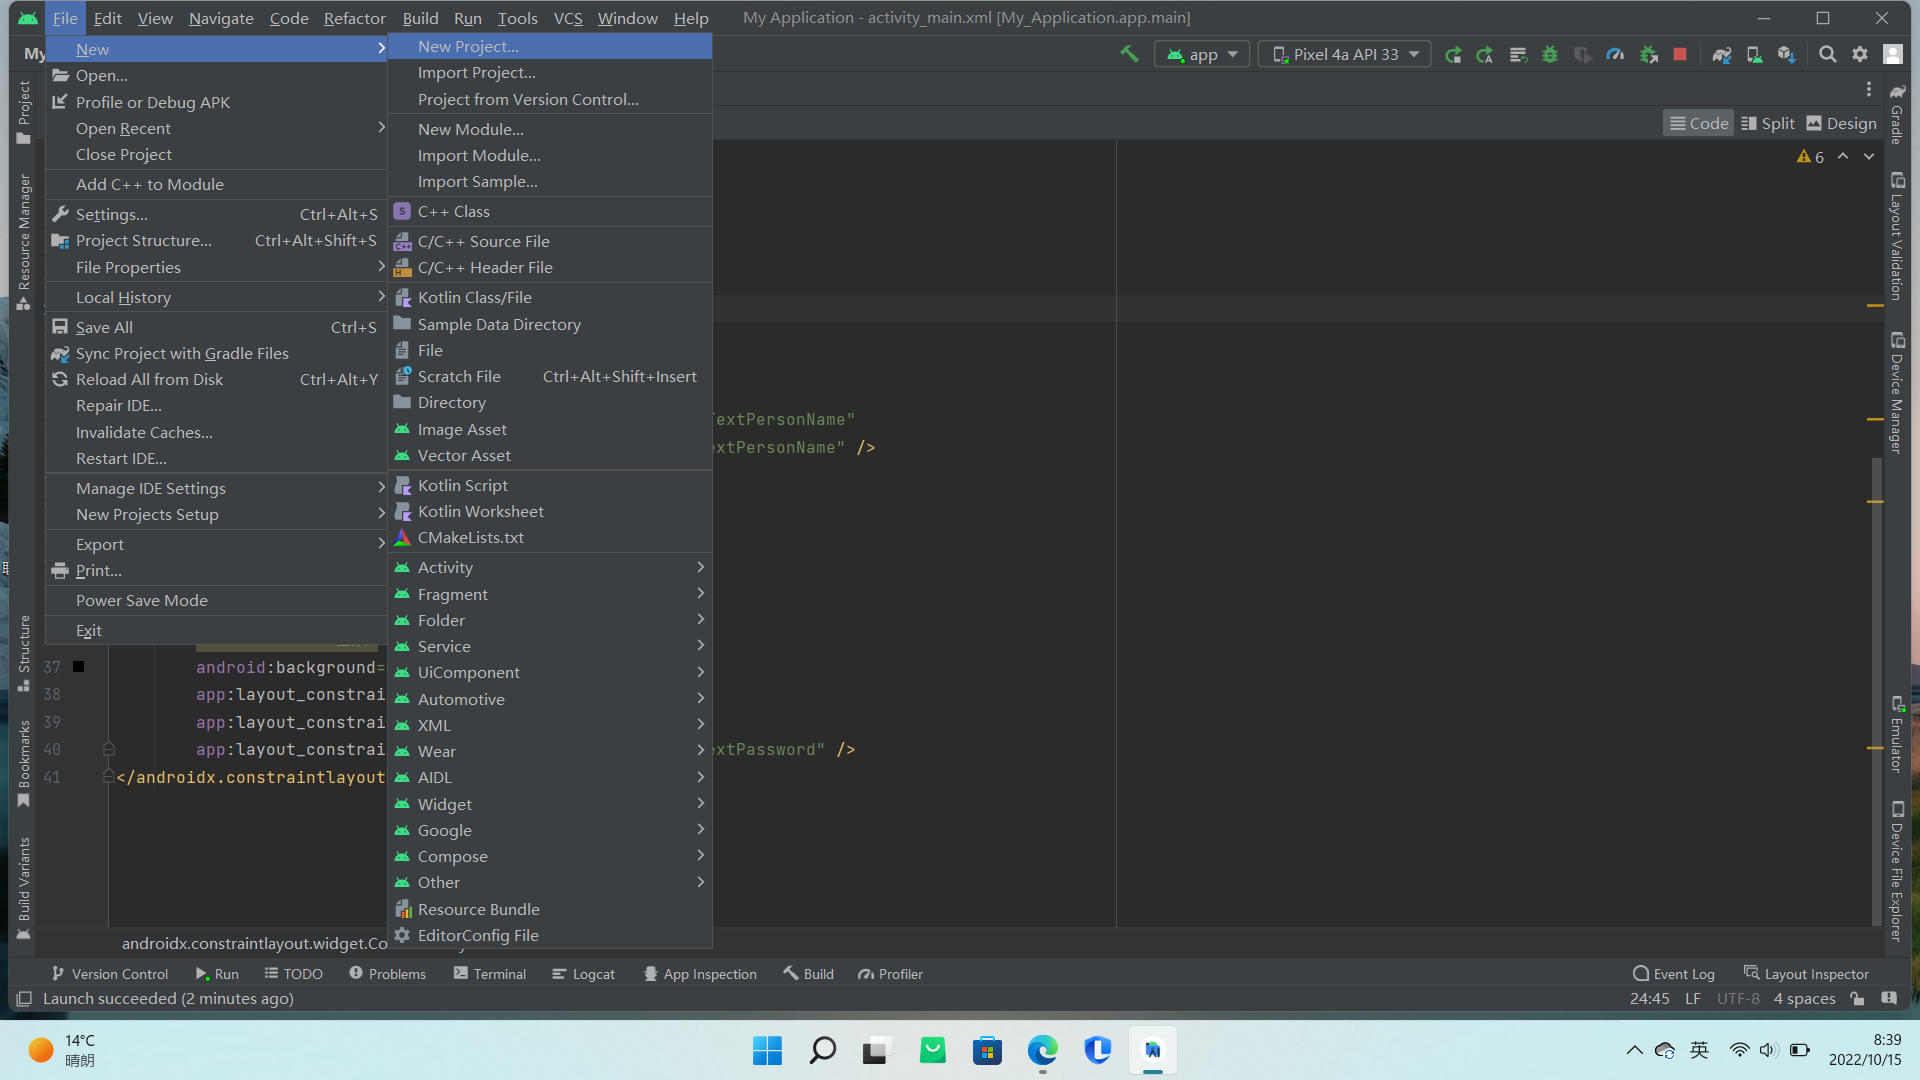Image resolution: width=1920 pixels, height=1080 pixels.
Task: Profile the app using the gauge icon
Action: pyautogui.click(x=1616, y=55)
